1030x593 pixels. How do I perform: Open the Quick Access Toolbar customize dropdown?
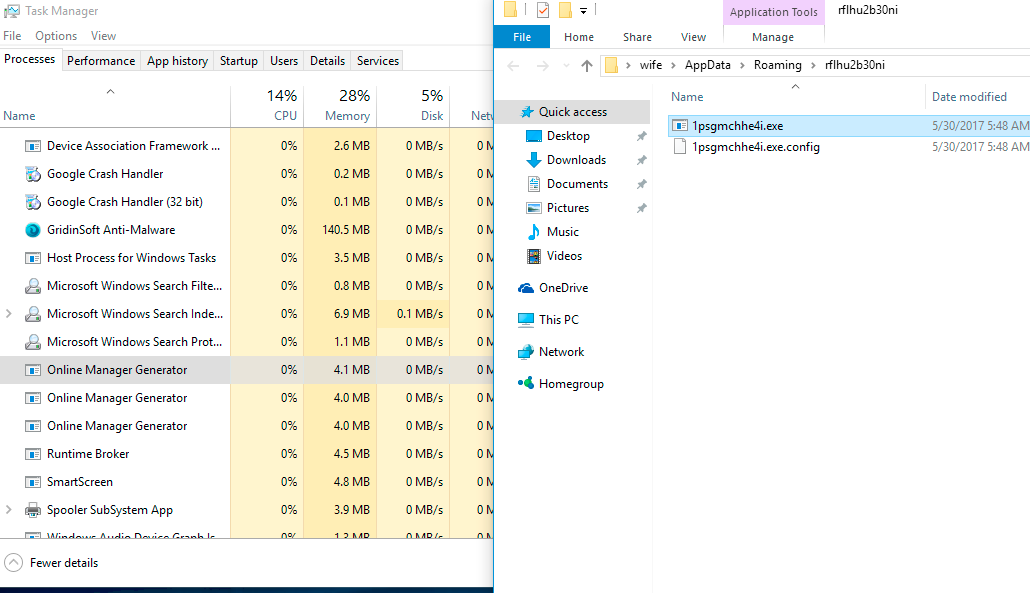coord(583,11)
